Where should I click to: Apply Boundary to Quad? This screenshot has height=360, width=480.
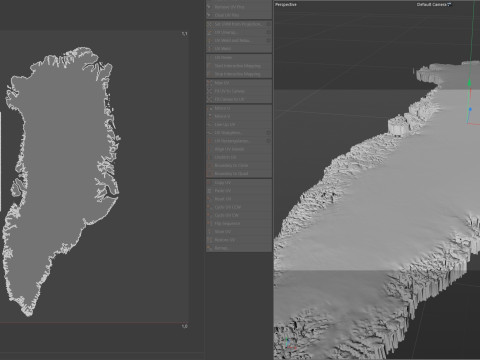[239, 174]
